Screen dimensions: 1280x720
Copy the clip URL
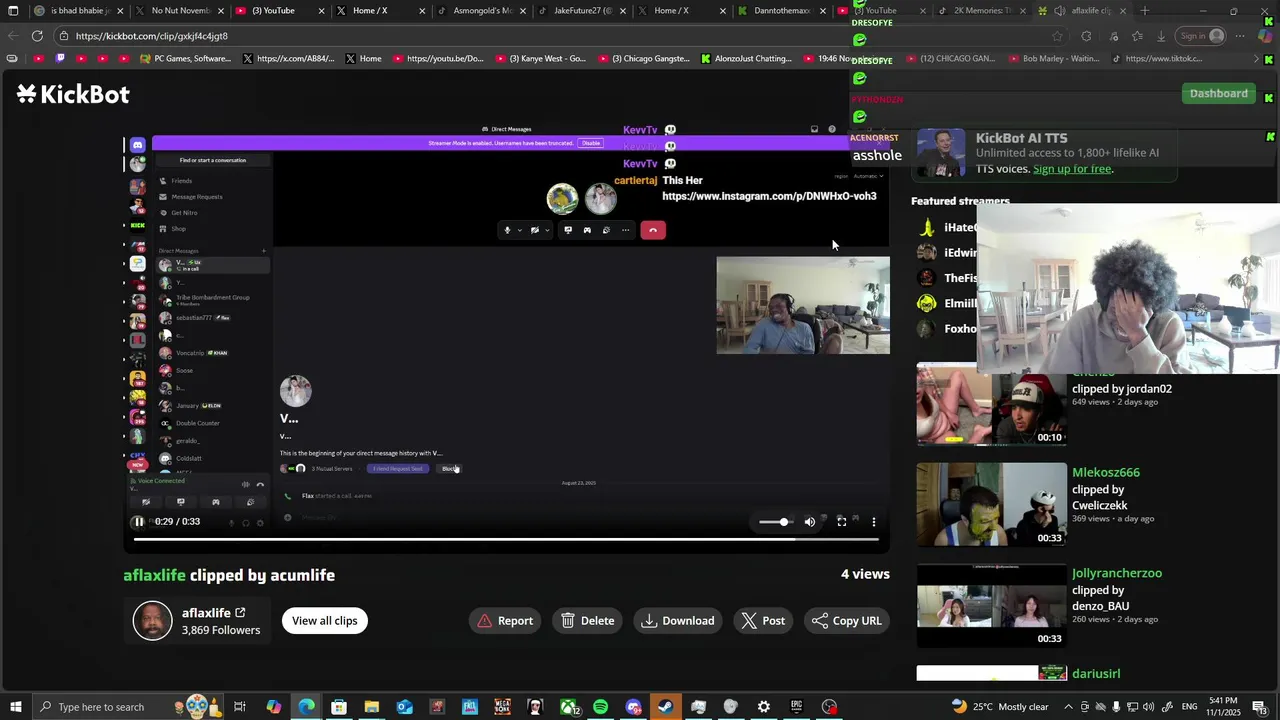click(x=847, y=620)
